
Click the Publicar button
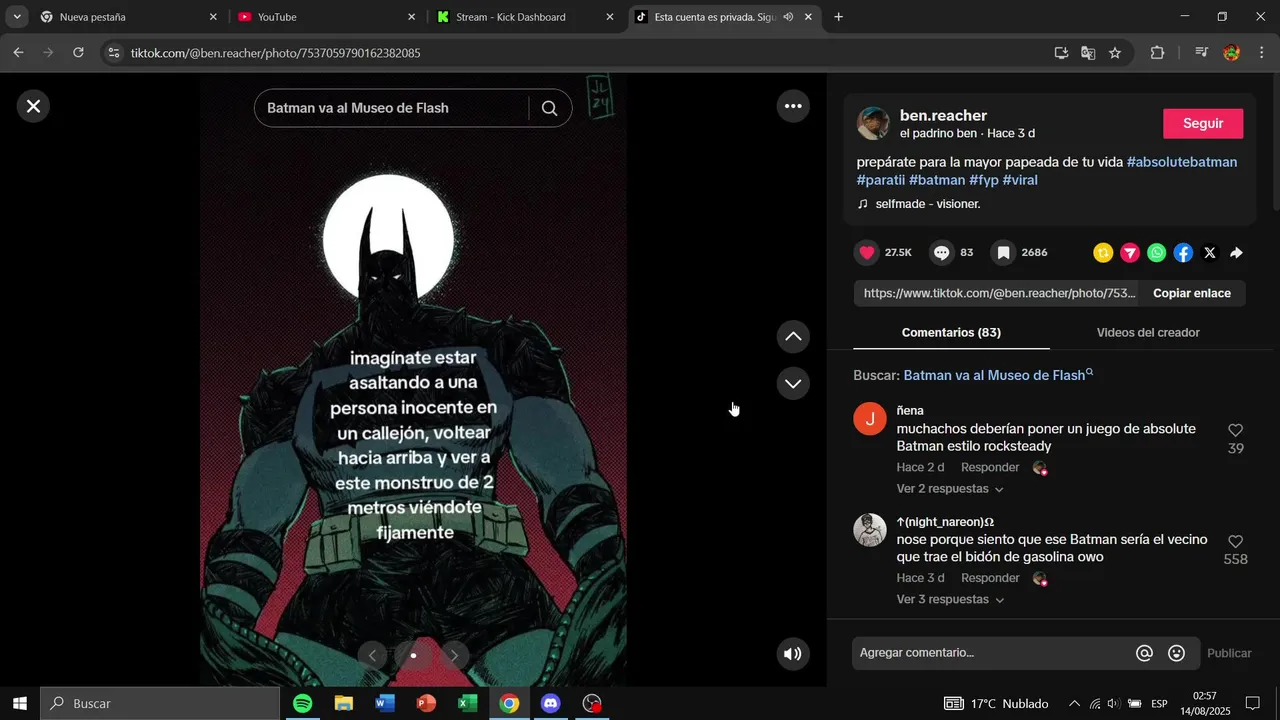1229,653
